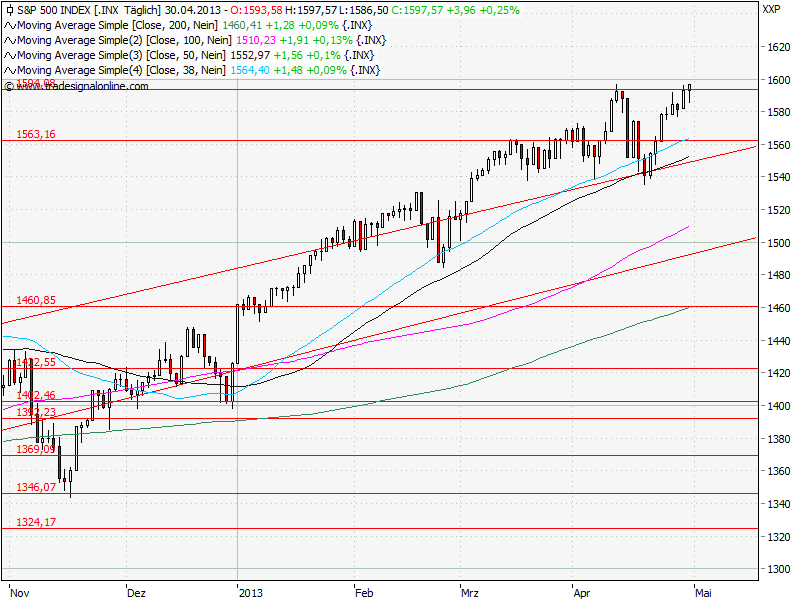Select the wave icon of Moving Average Simple(4) 38

click(x=9, y=69)
